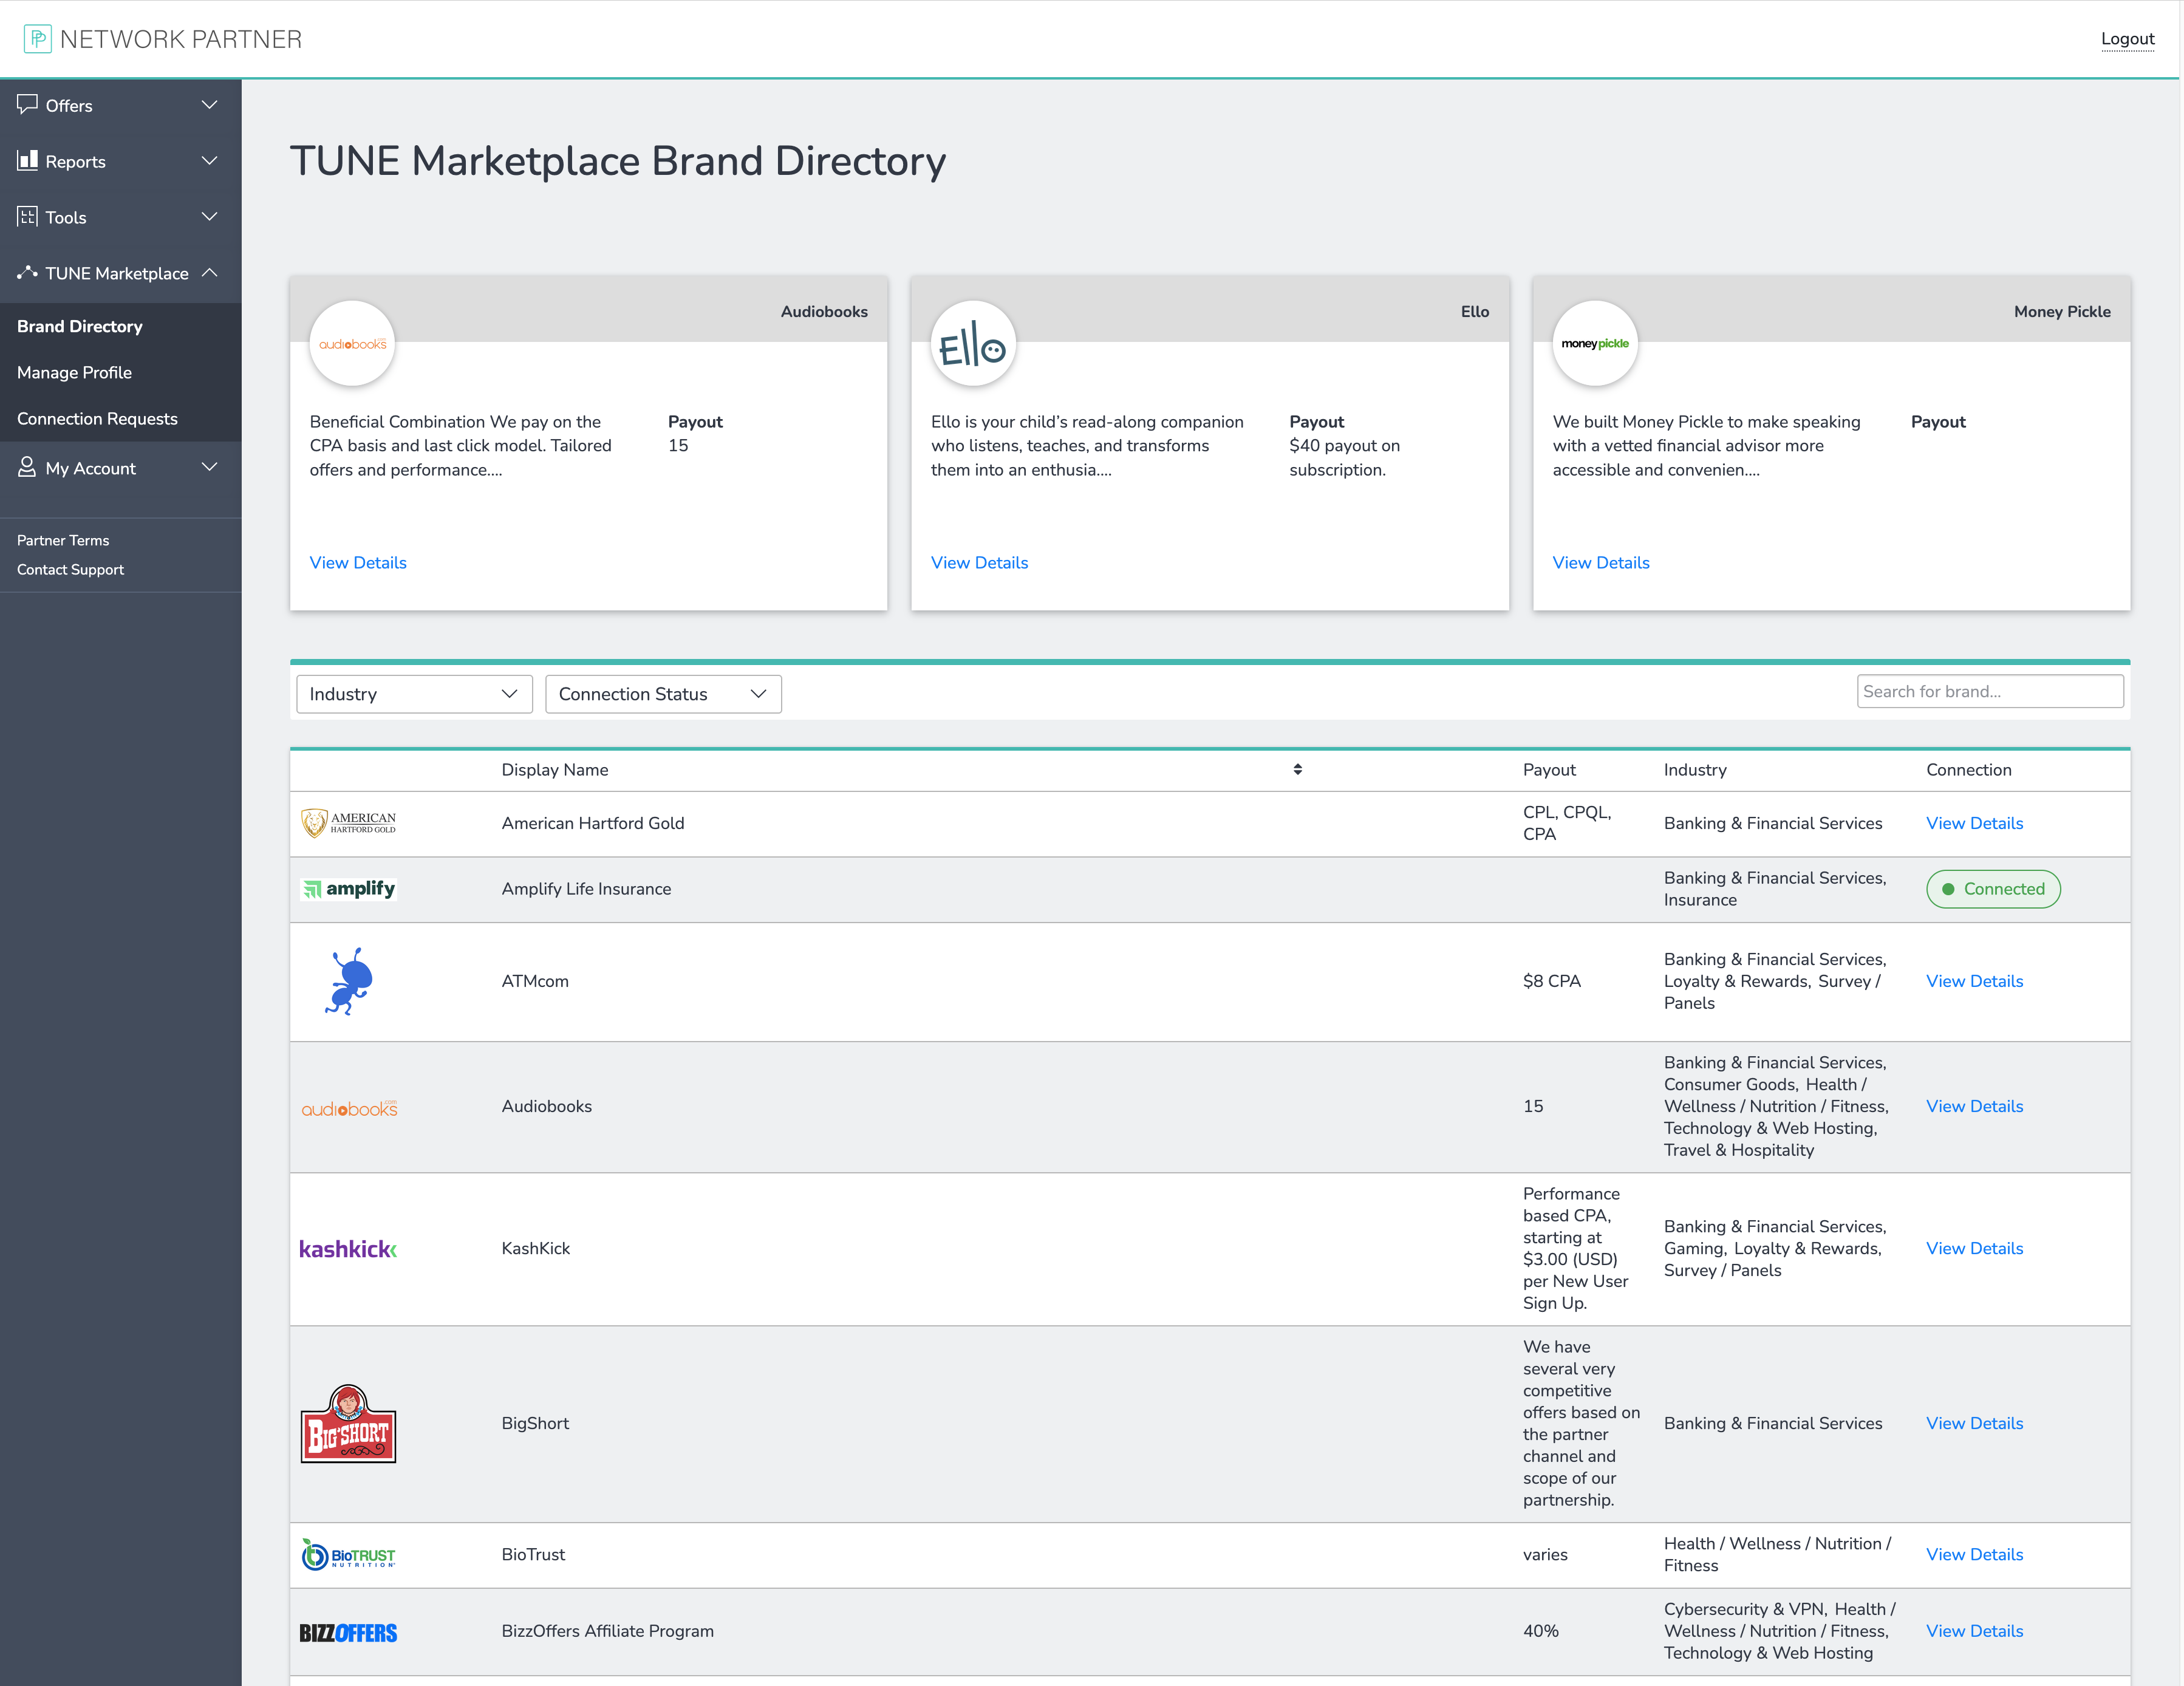The height and width of the screenshot is (1686, 2184).
Task: Click the Network Partner logo icon
Action: coord(37,39)
